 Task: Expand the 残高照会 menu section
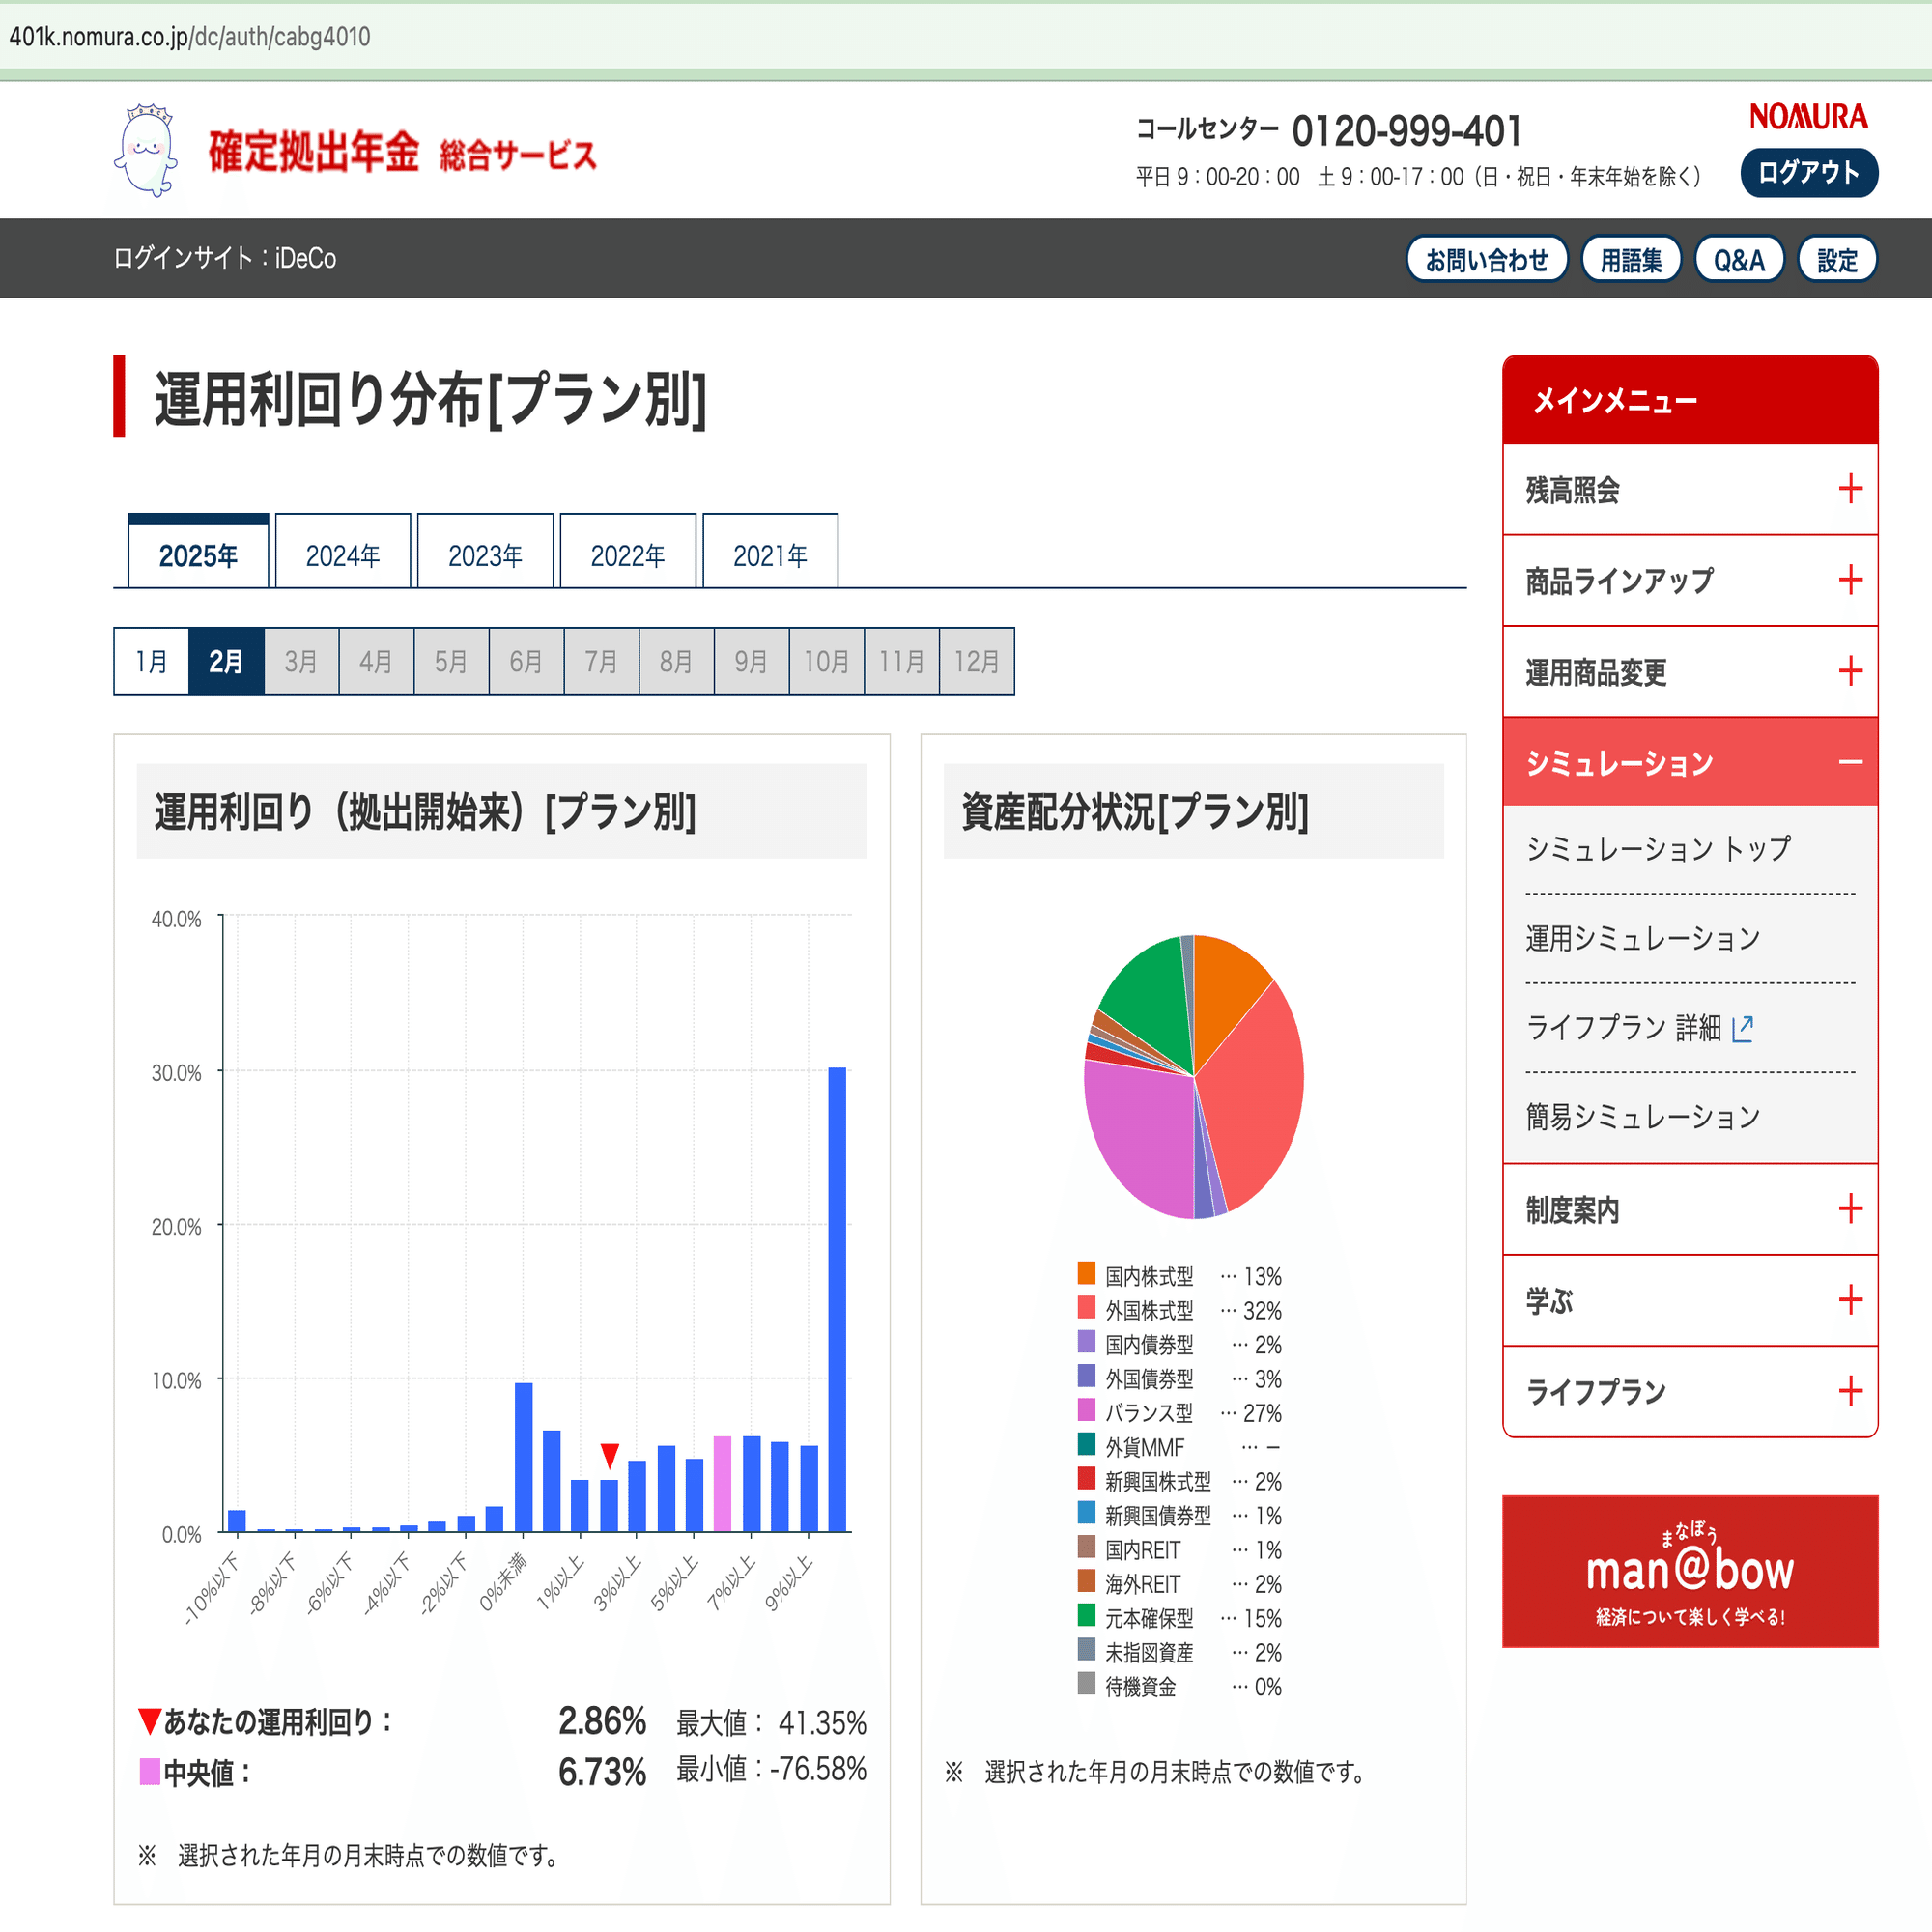[1690, 490]
